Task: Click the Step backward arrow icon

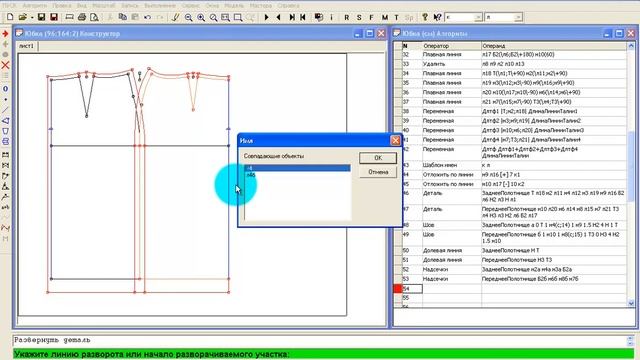Action: point(279,17)
